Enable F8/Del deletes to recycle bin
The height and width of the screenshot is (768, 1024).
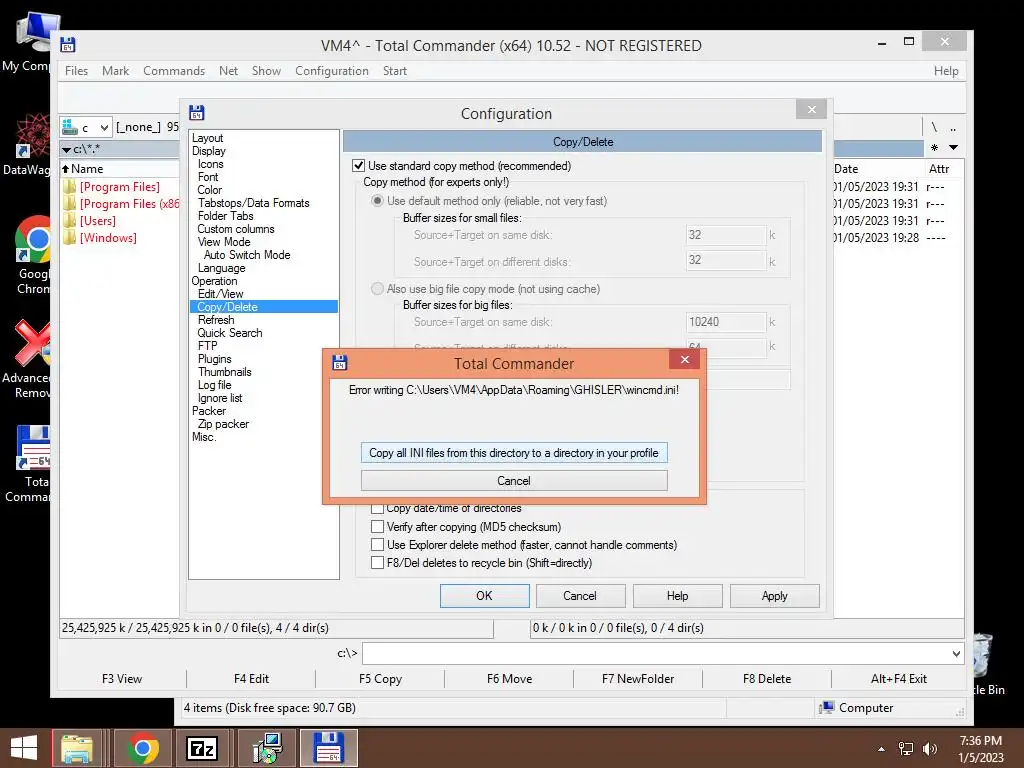click(377, 563)
